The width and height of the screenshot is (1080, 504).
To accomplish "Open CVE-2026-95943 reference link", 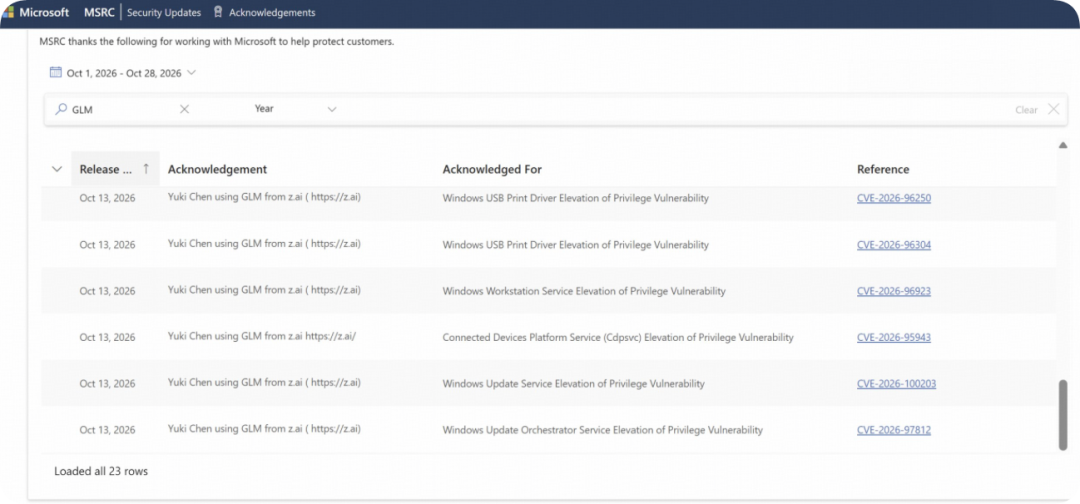I will click(894, 337).
